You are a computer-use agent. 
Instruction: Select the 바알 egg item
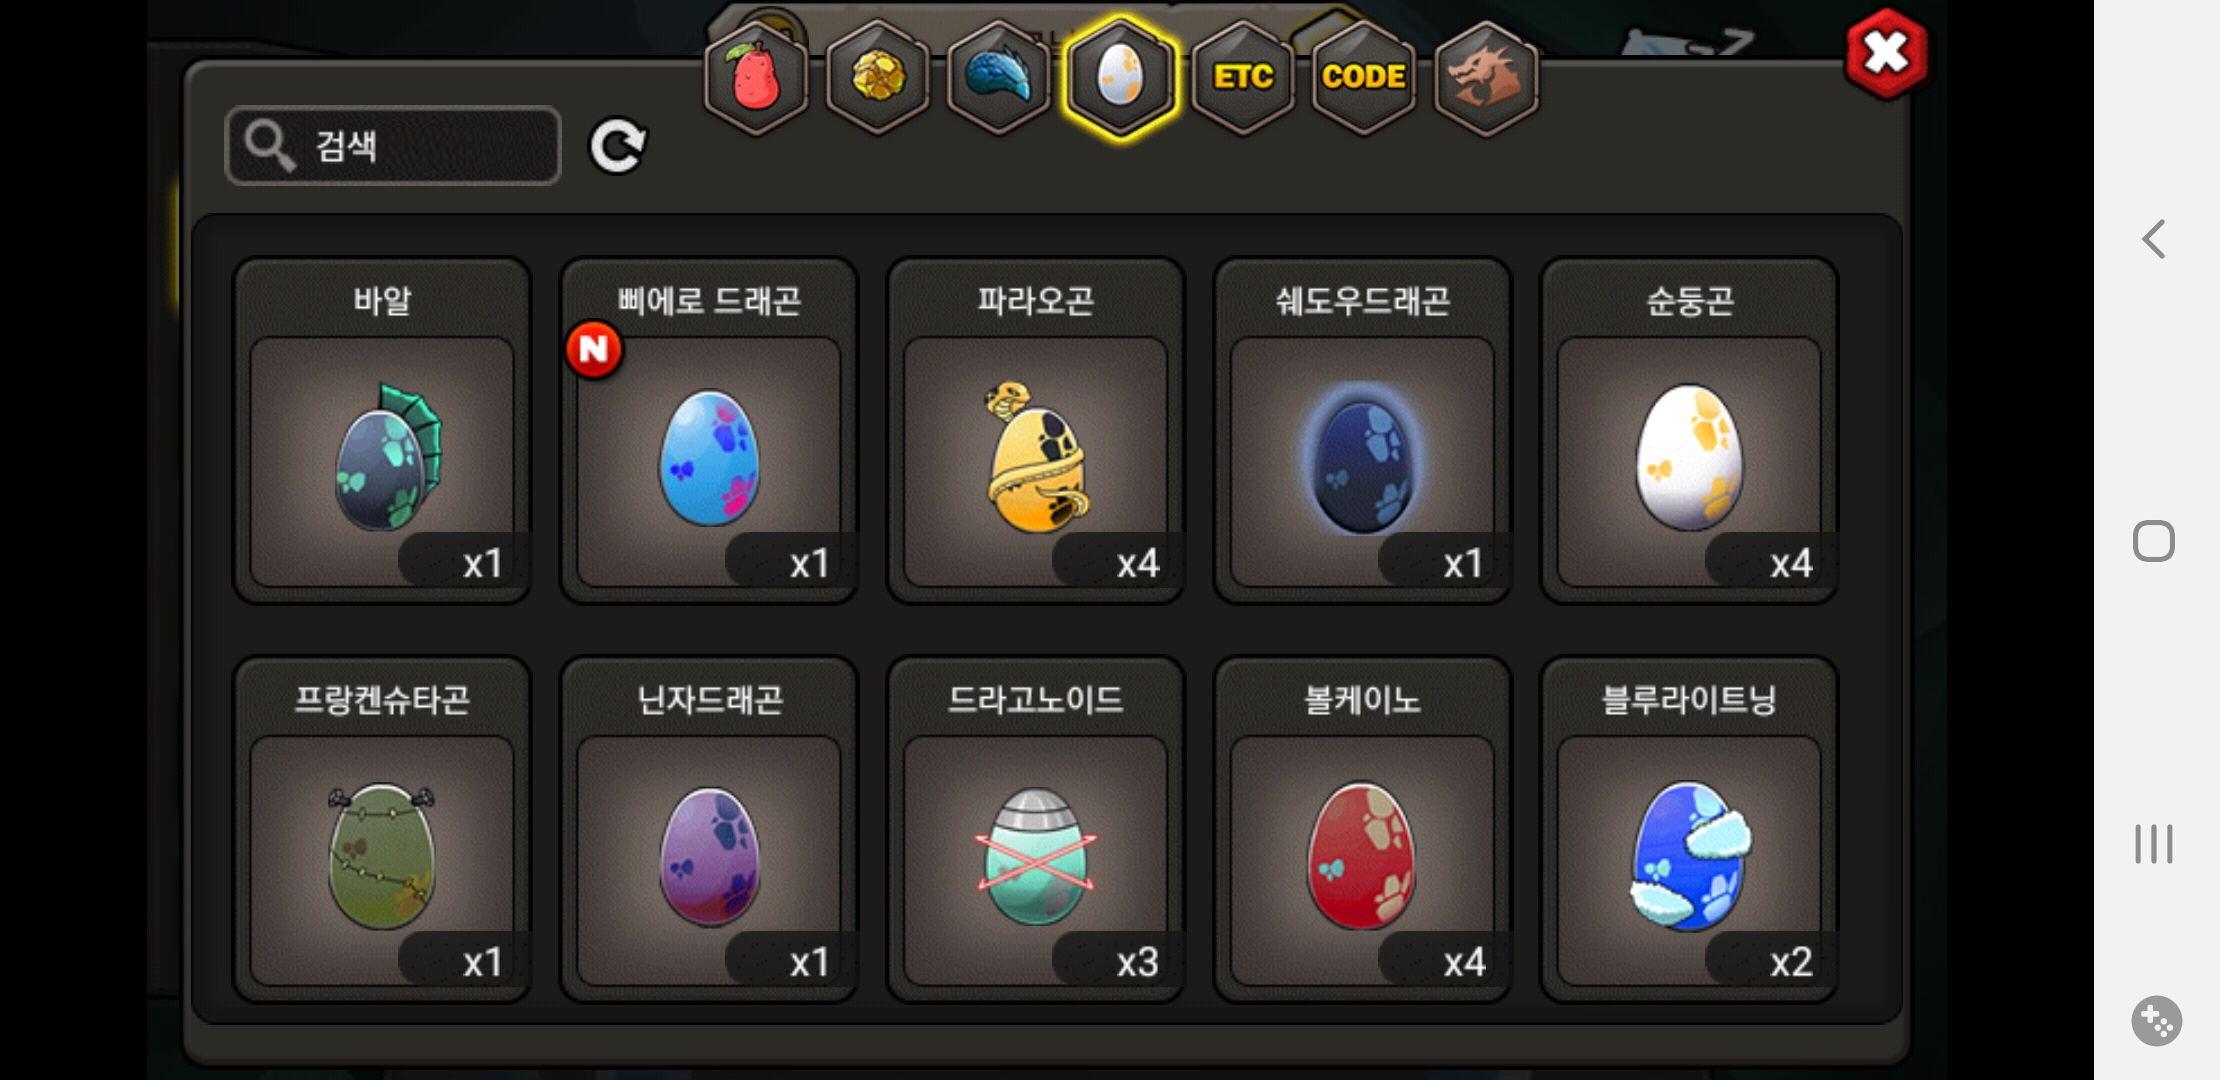click(382, 431)
